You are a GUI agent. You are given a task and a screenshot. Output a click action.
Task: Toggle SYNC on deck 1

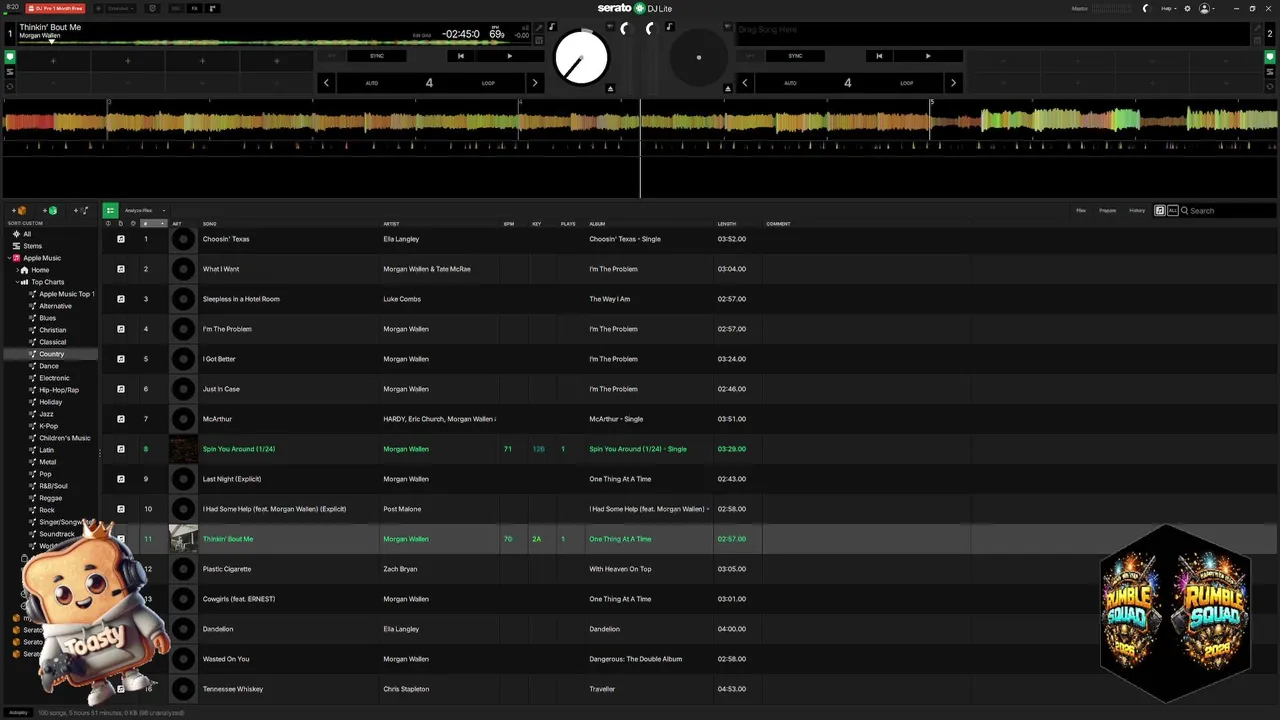[377, 56]
